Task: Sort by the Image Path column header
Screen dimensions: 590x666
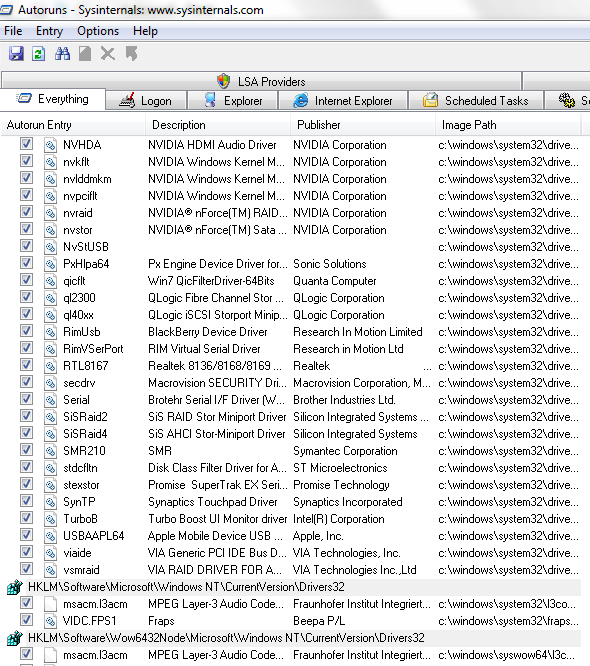Action: tap(508, 125)
